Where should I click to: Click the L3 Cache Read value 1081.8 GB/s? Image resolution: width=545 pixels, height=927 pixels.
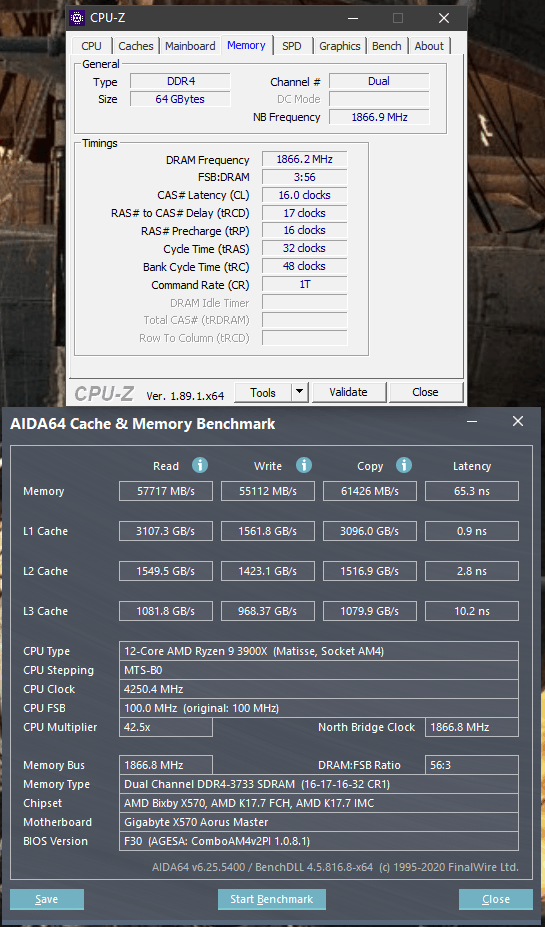click(x=166, y=611)
